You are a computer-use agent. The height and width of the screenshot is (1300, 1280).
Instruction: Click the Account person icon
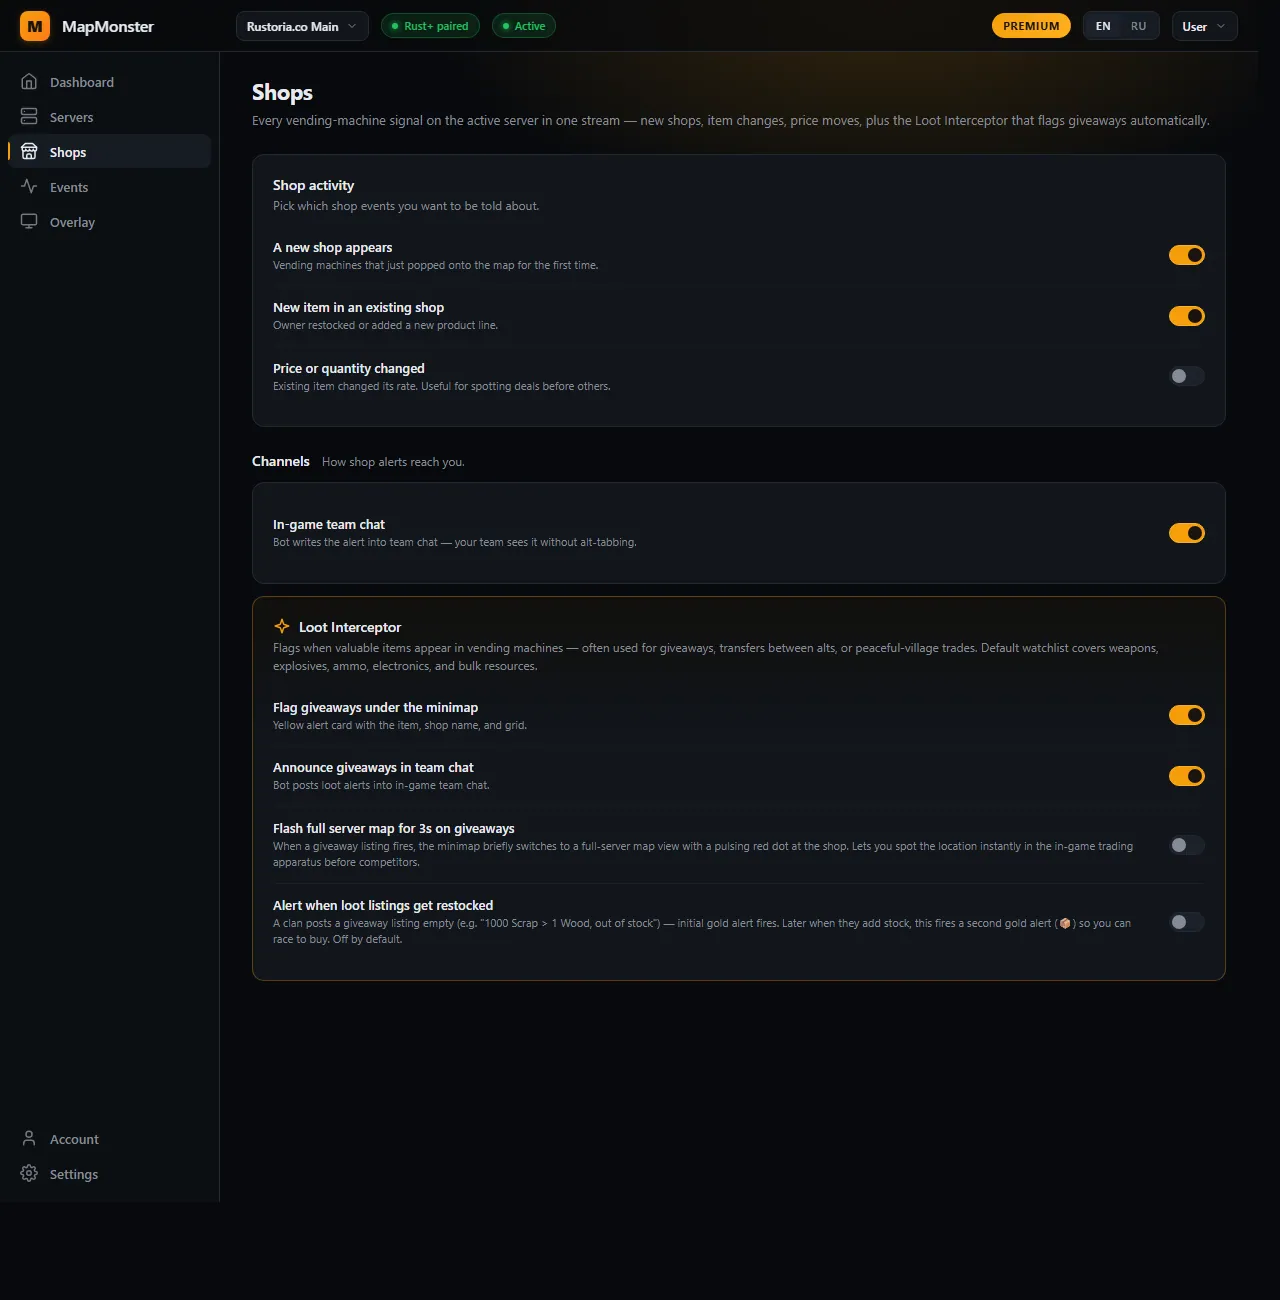coord(29,1138)
